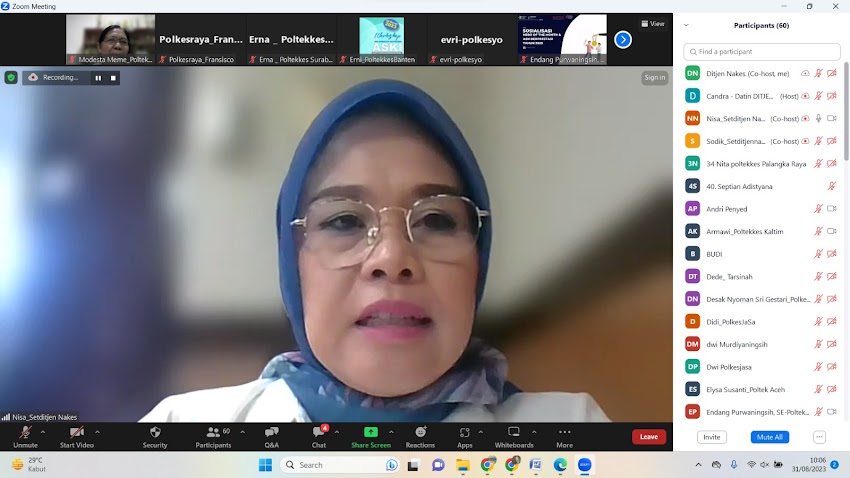Toggle the Participants panel button
The image size is (850, 478).
[213, 437]
